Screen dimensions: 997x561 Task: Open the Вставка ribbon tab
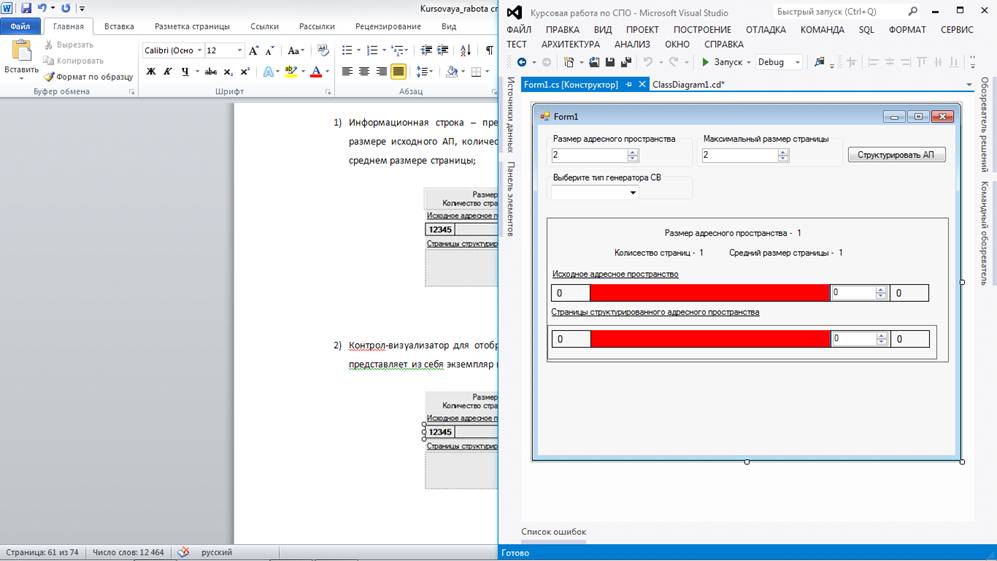119,27
